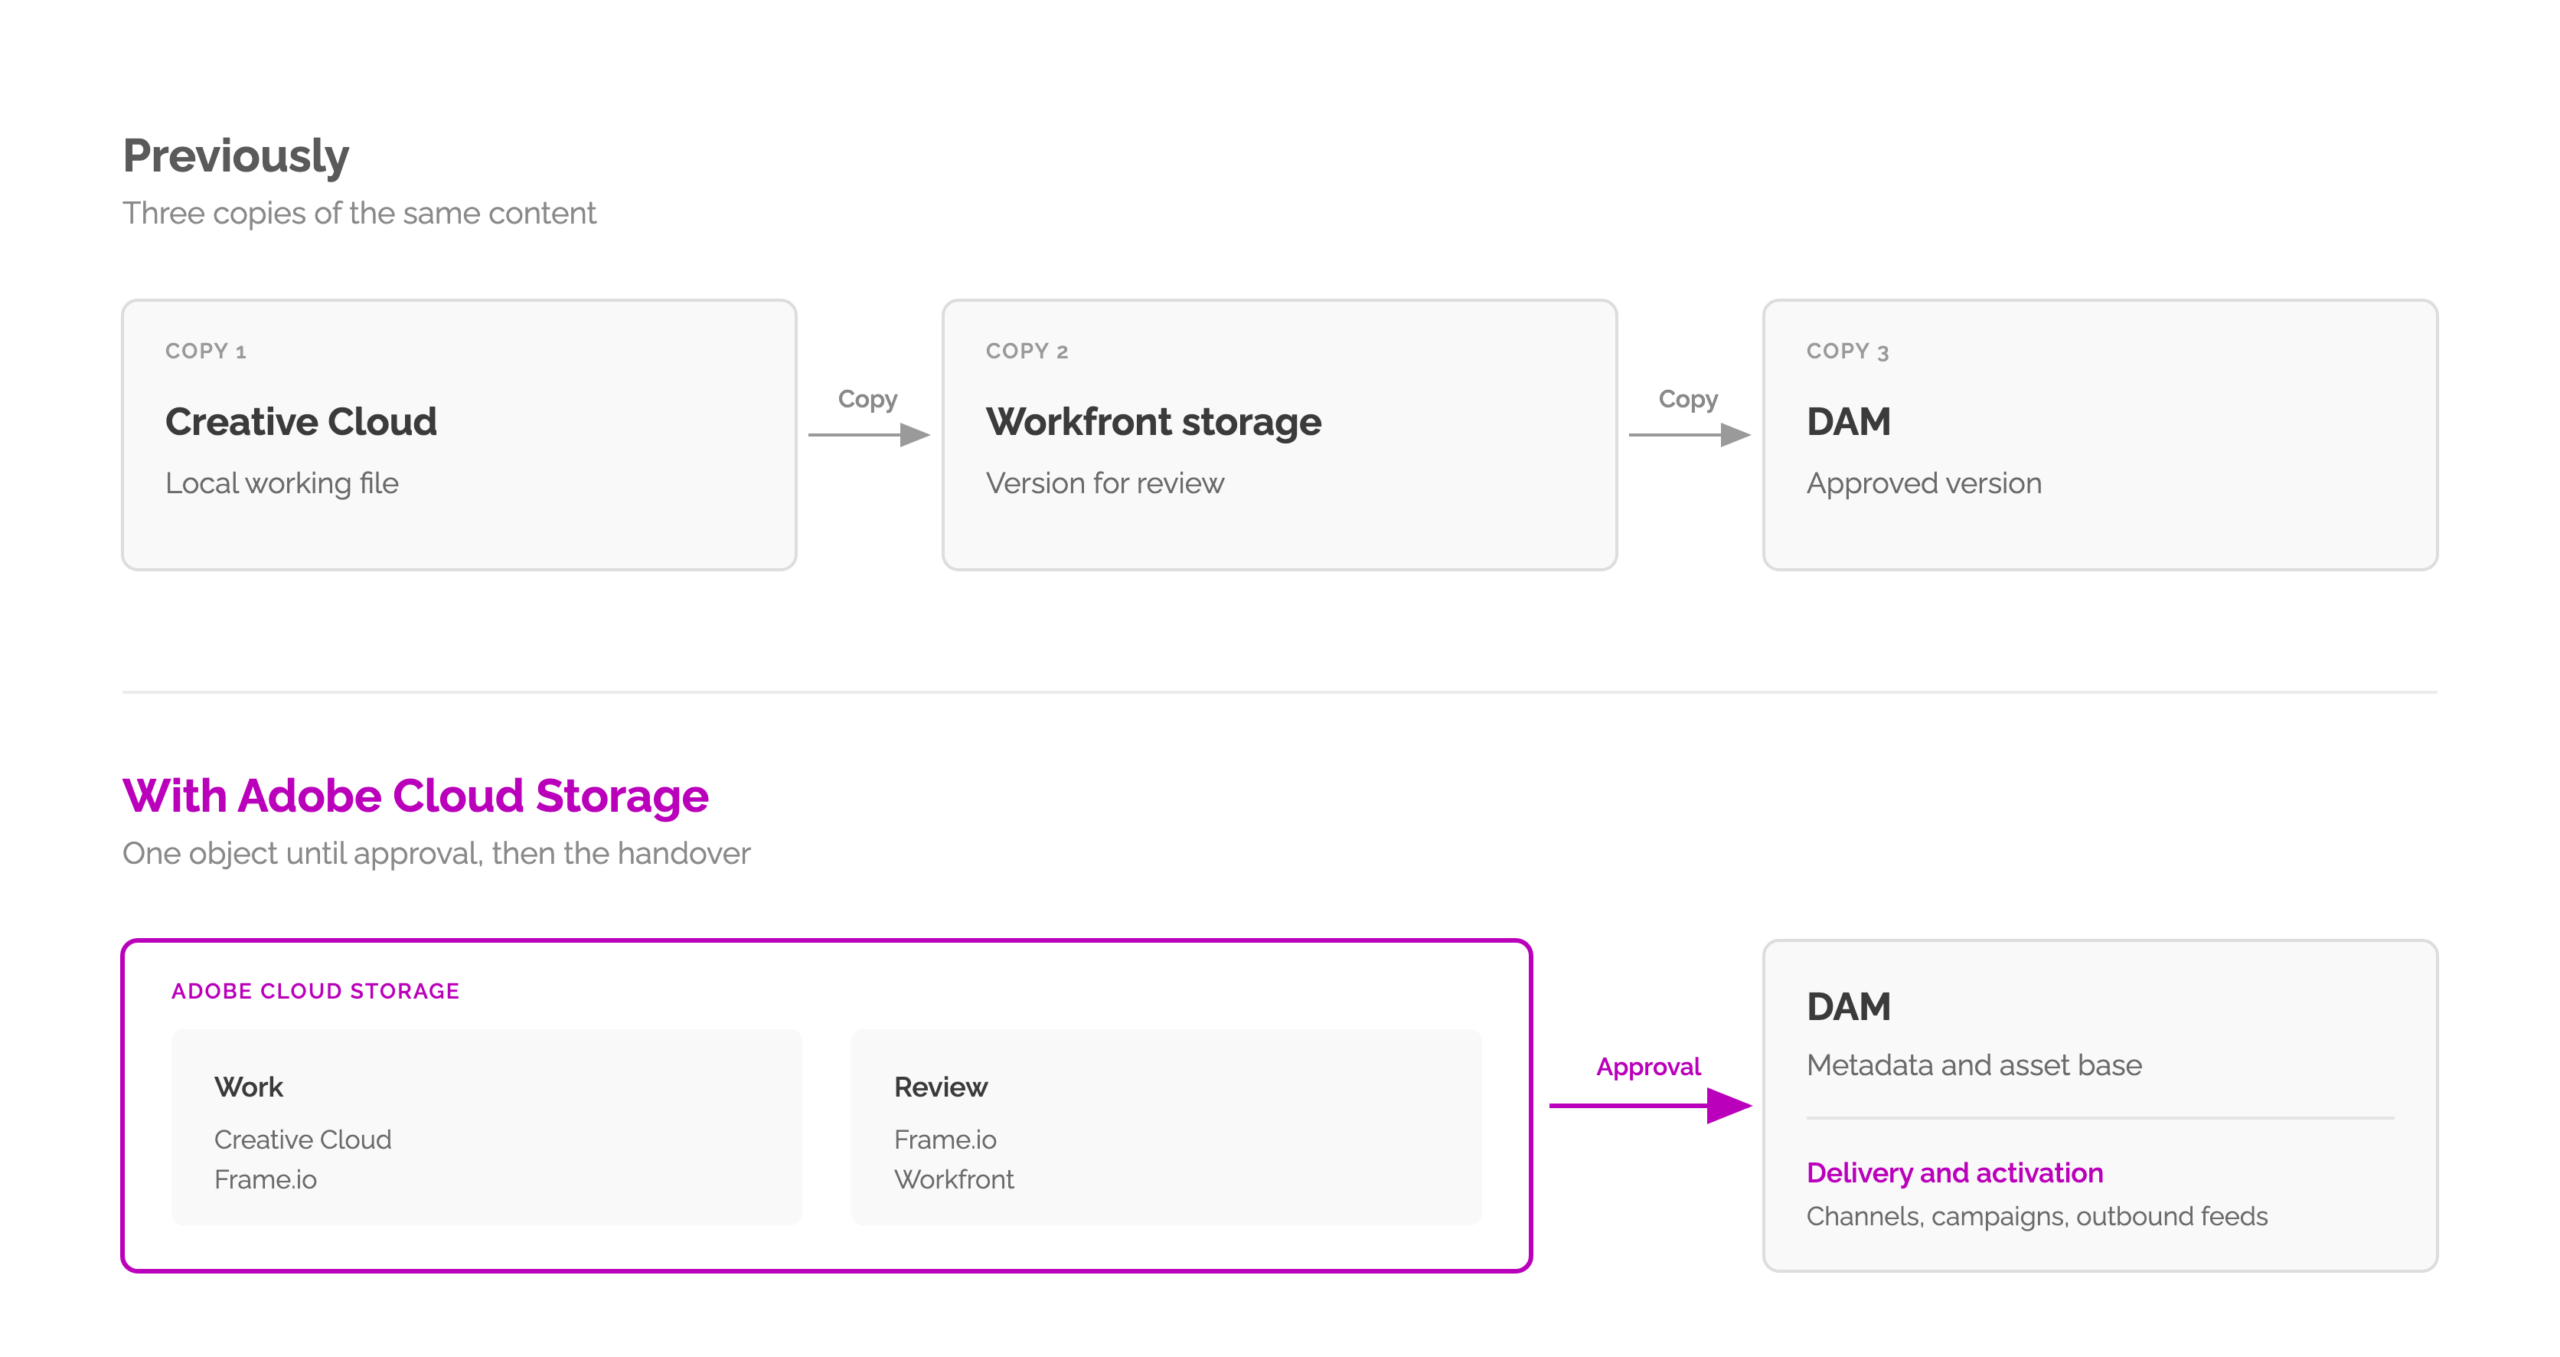Image resolution: width=2560 pixels, height=1357 pixels.
Task: Click the "Delivery and activation" heading
Action: [1954, 1173]
